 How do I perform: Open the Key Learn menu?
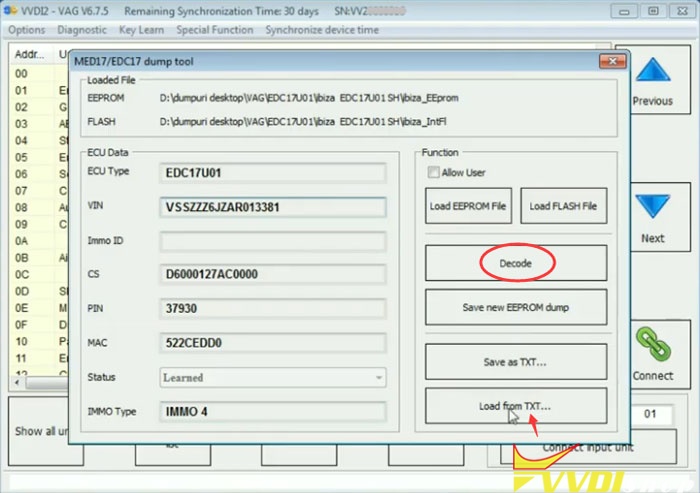pyautogui.click(x=142, y=30)
